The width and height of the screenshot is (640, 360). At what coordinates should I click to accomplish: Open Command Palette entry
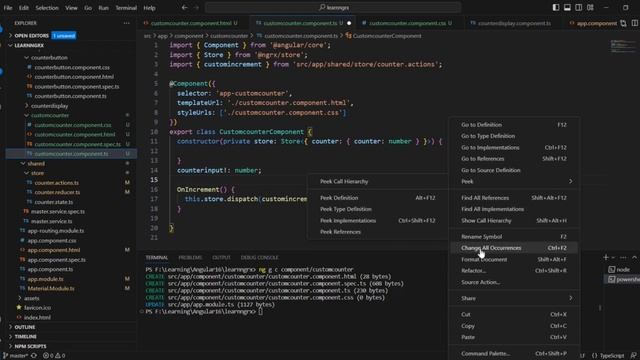(514, 353)
